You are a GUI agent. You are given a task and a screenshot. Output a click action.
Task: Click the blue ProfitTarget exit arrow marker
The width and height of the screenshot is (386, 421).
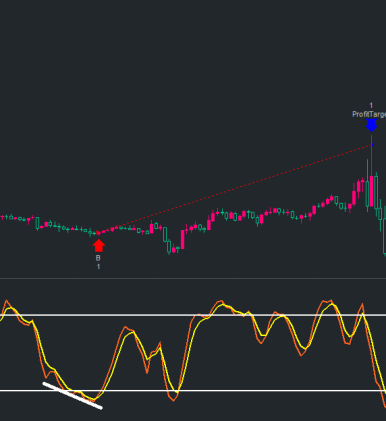coord(371,125)
